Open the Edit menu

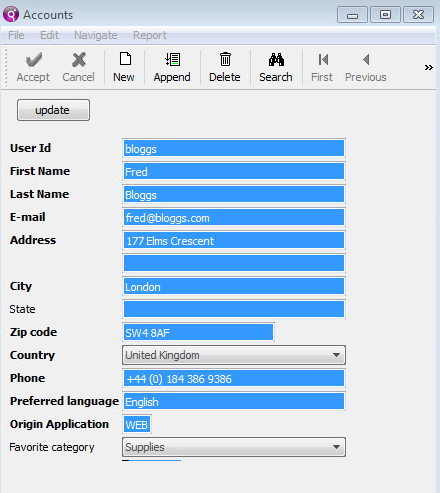49,35
